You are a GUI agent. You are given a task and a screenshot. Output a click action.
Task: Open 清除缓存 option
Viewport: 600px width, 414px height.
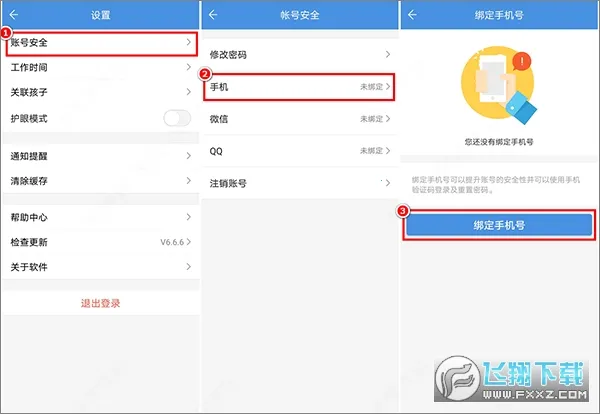pyautogui.click(x=101, y=181)
